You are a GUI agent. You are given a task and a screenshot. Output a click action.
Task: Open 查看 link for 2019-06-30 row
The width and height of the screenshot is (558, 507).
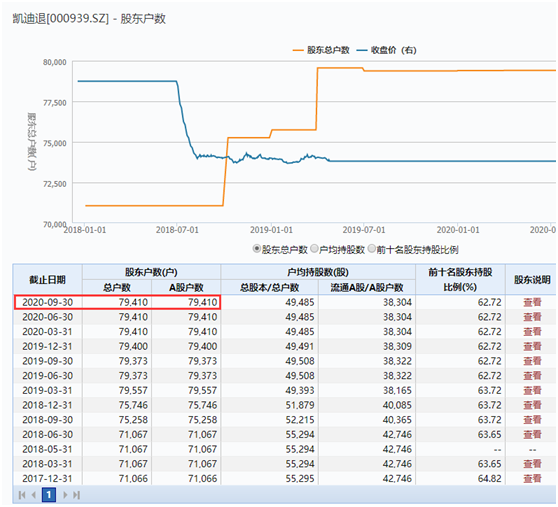tap(532, 376)
